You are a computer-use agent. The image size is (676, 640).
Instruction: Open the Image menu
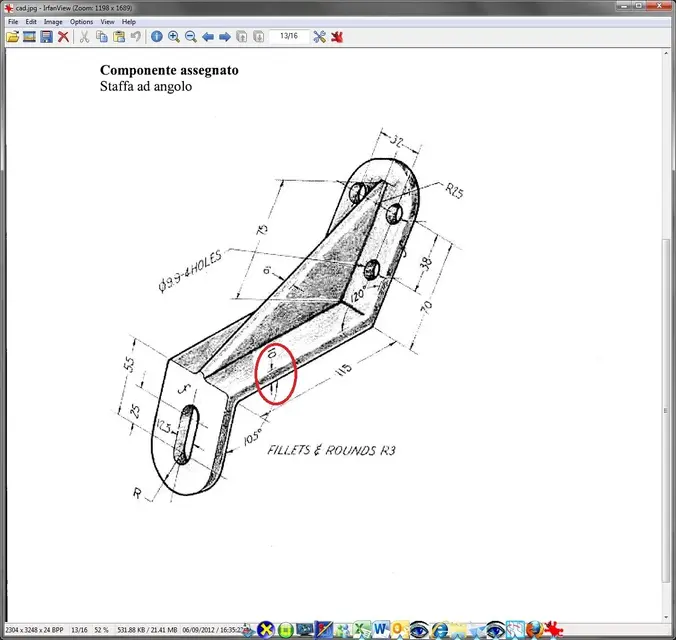click(x=53, y=22)
